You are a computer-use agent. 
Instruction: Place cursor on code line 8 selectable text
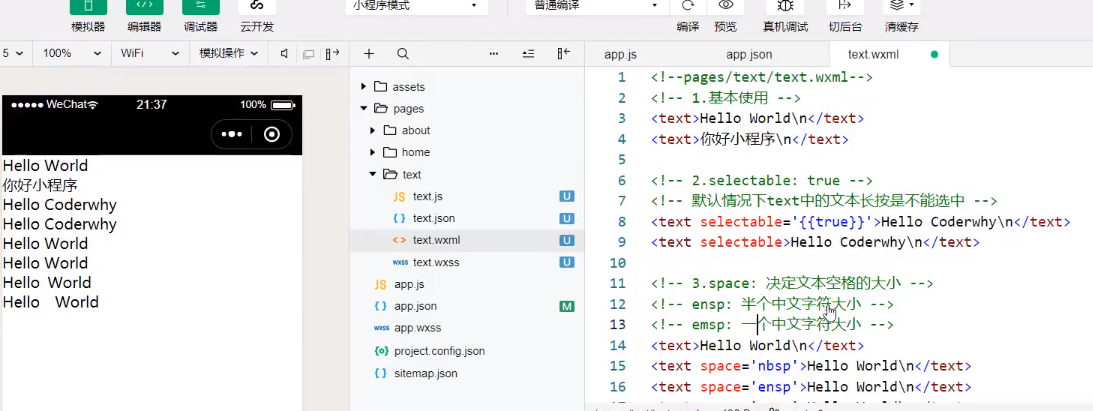click(x=860, y=222)
